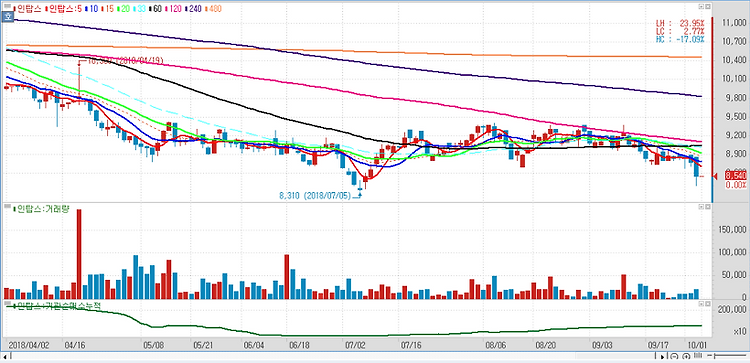Click the LH : 23.95% text
This screenshot has width=750, height=363.
681,22
